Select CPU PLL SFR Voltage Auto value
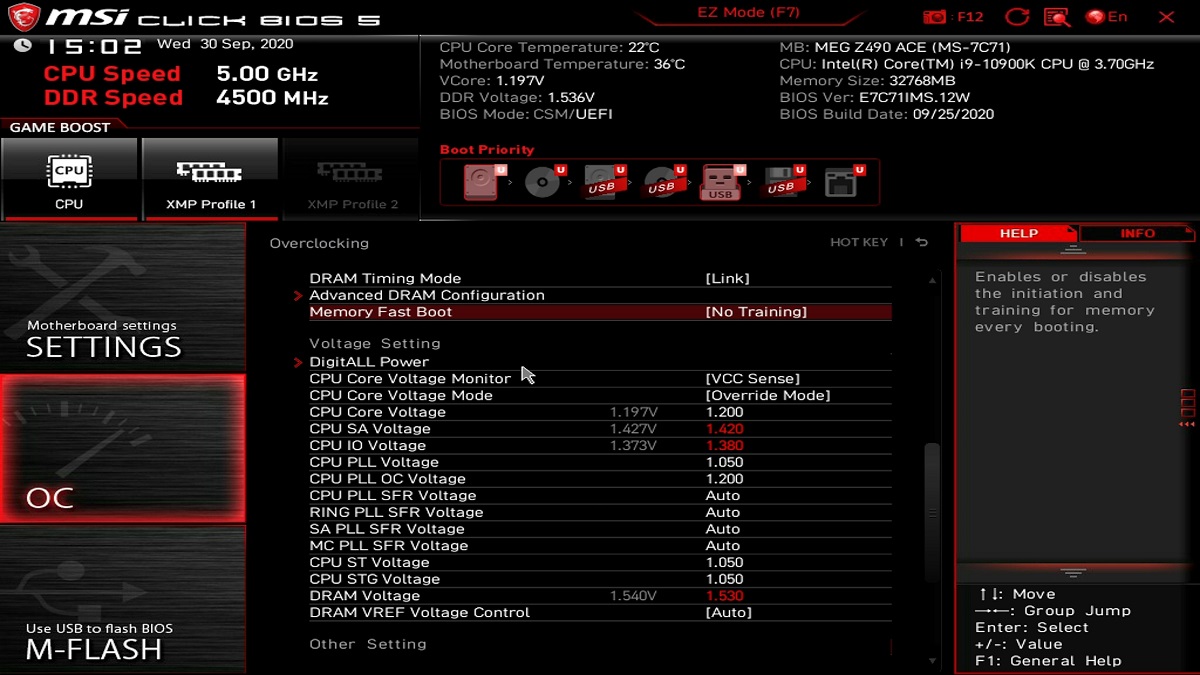 click(x=723, y=496)
